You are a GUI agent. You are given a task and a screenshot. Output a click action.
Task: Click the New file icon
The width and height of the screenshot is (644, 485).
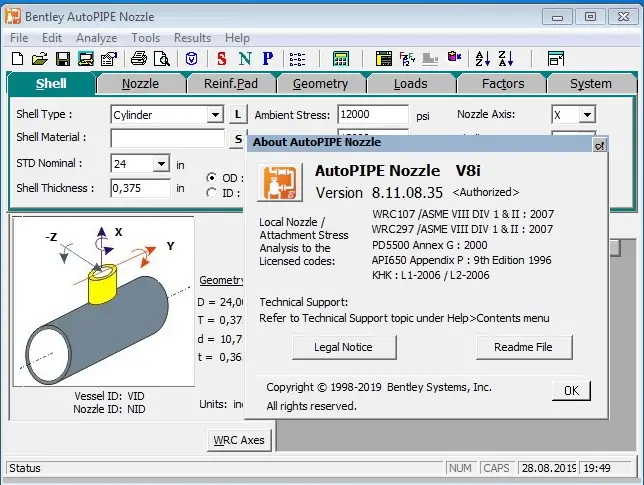pos(18,59)
